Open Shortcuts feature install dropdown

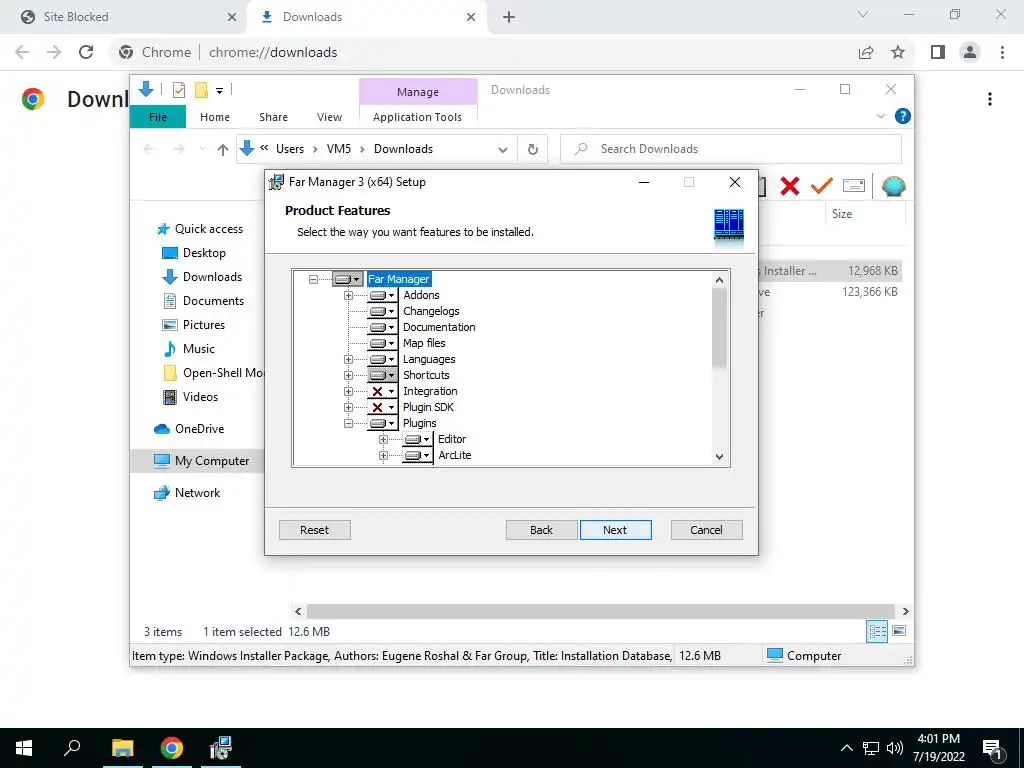point(383,376)
